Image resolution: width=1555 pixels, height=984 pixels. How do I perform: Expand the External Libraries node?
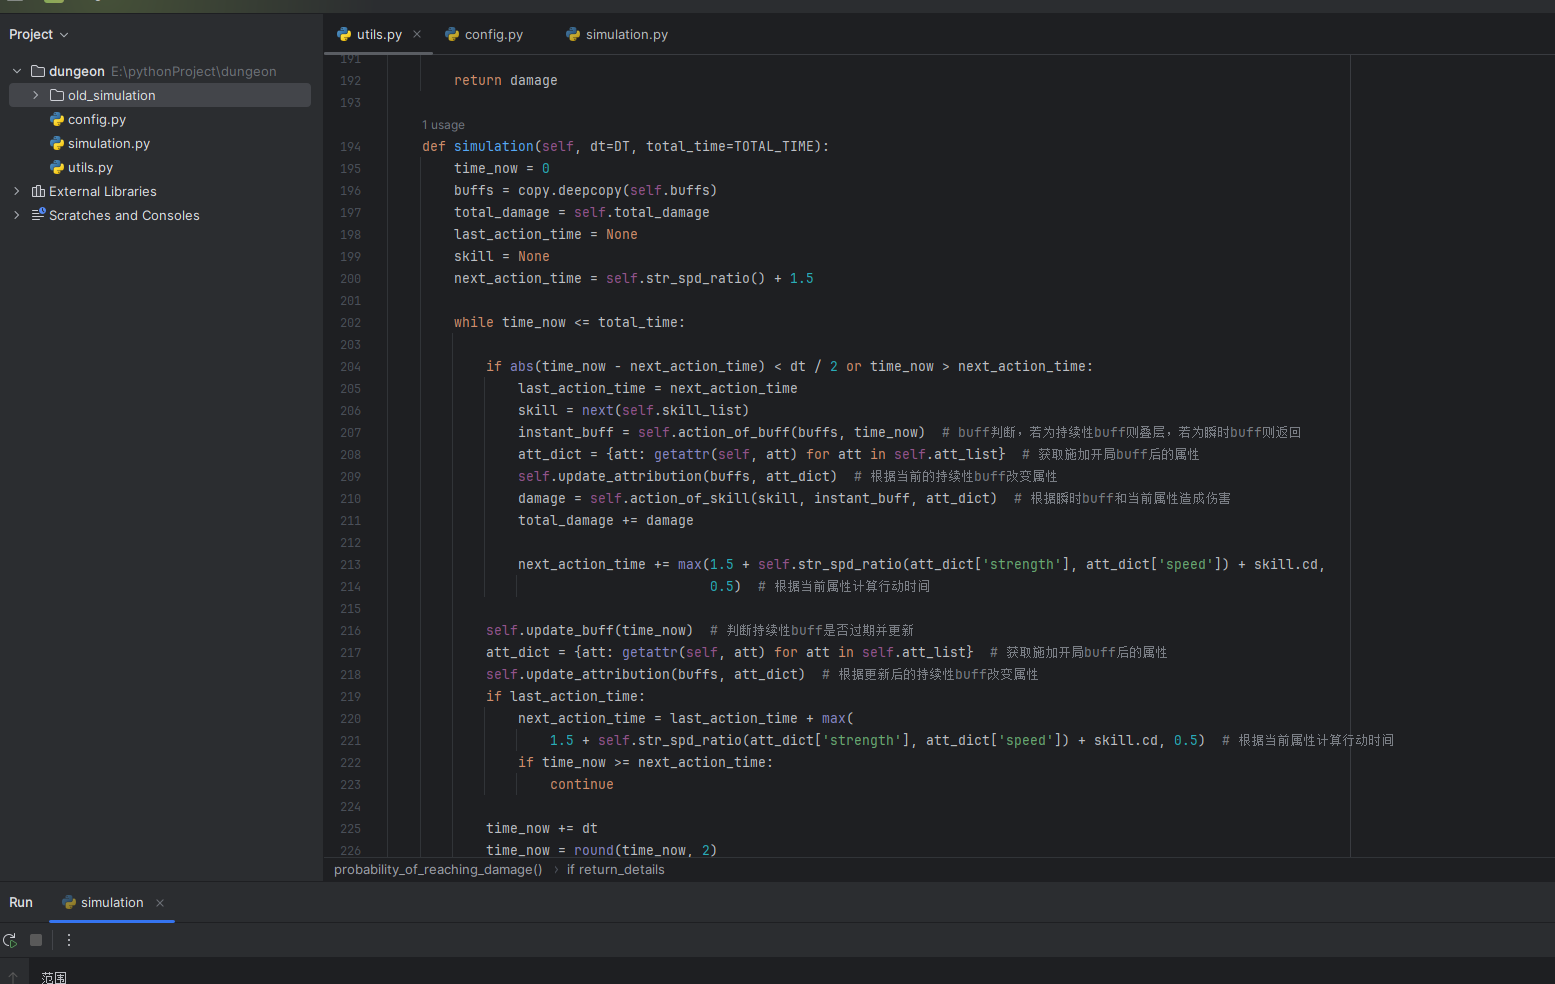[17, 191]
